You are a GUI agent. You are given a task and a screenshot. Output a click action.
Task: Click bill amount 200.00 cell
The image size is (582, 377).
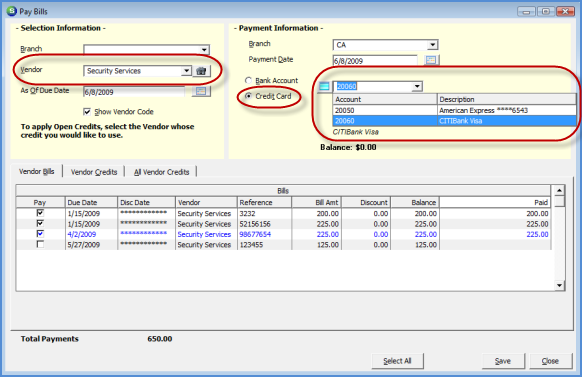pyautogui.click(x=317, y=213)
